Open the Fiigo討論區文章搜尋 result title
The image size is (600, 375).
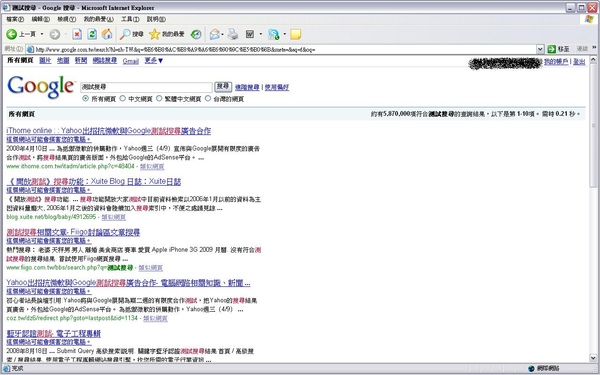(73, 232)
